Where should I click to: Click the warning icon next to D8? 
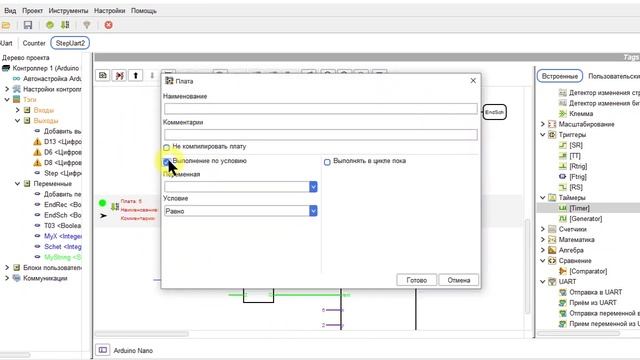[x=37, y=163]
